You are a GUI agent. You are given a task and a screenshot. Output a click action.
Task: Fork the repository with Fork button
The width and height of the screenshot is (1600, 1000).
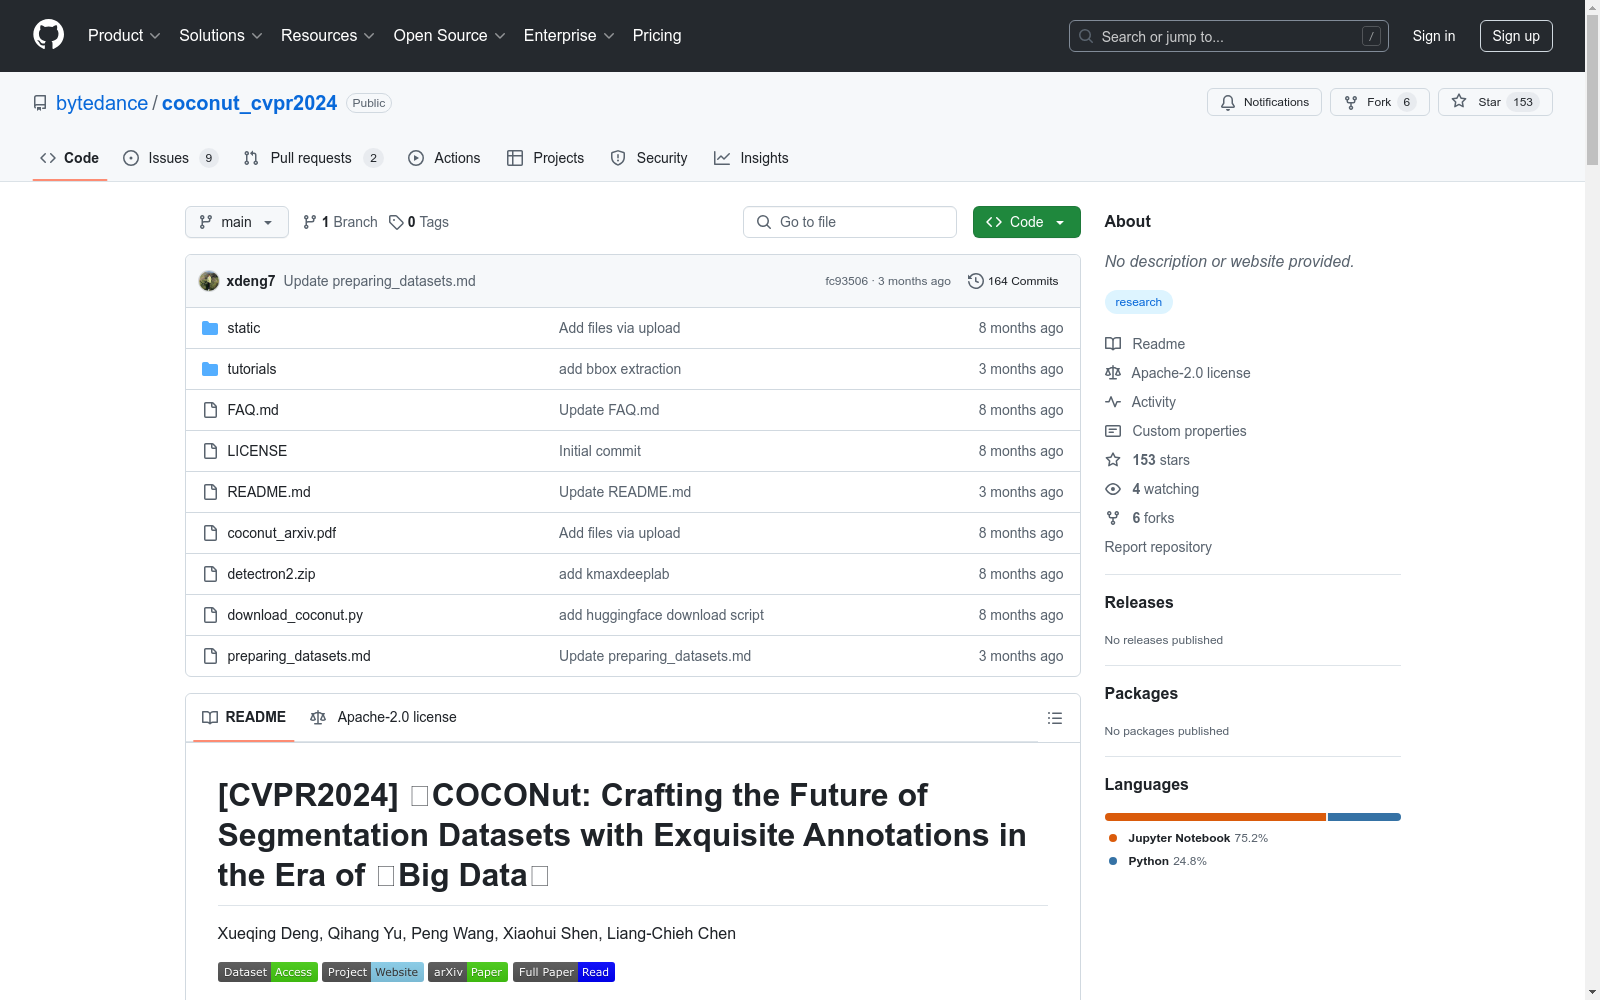(x=1379, y=102)
